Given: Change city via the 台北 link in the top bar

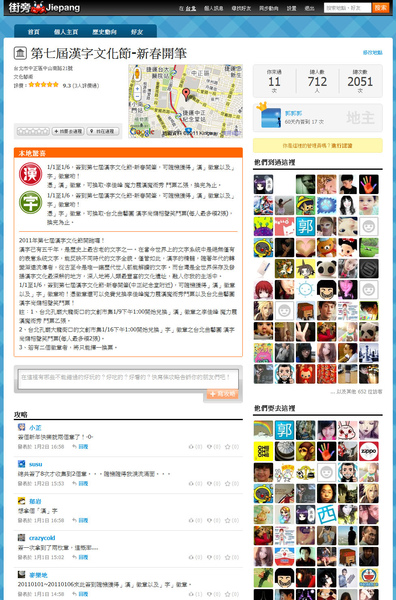Looking at the screenshot, I should (x=191, y=8).
